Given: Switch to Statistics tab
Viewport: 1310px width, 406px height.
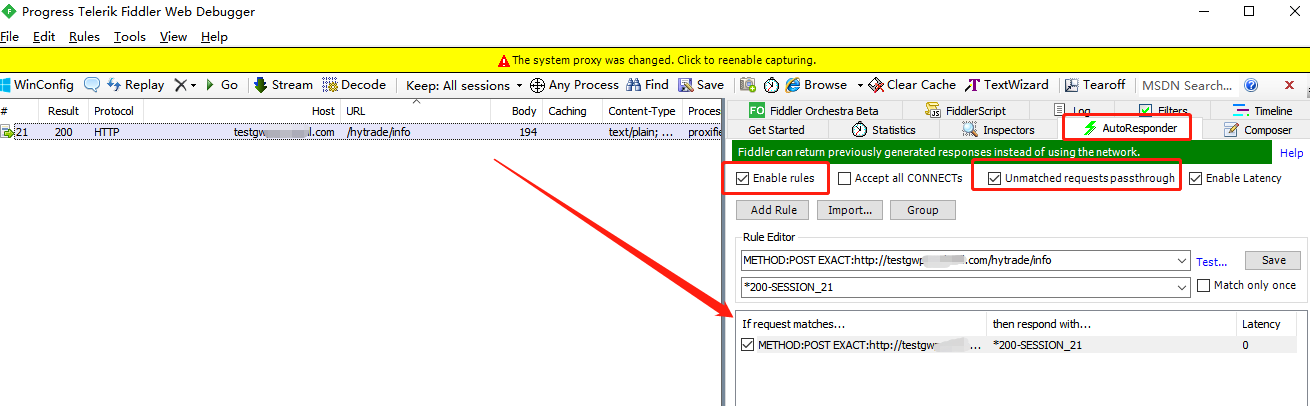Looking at the screenshot, I should [x=883, y=130].
